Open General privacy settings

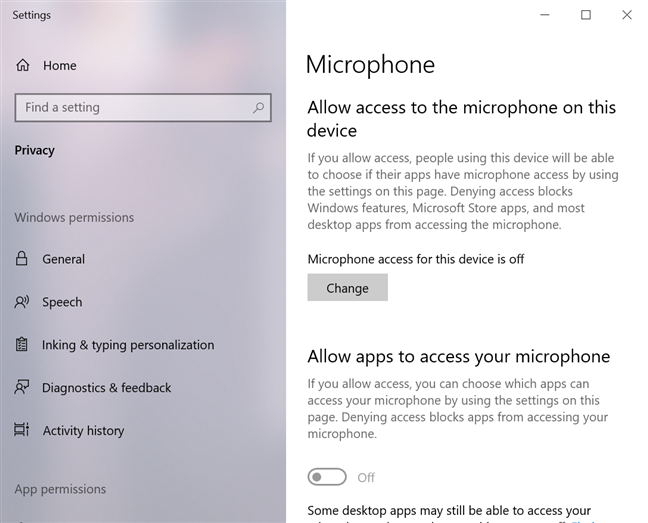64,259
